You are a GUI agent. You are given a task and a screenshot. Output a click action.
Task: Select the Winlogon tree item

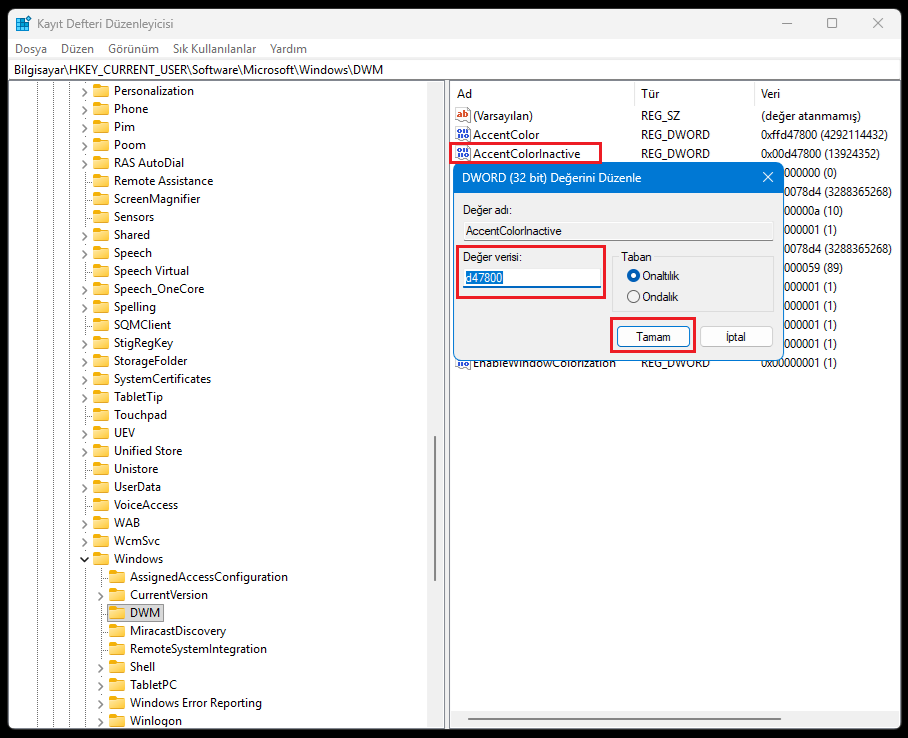tap(155, 721)
